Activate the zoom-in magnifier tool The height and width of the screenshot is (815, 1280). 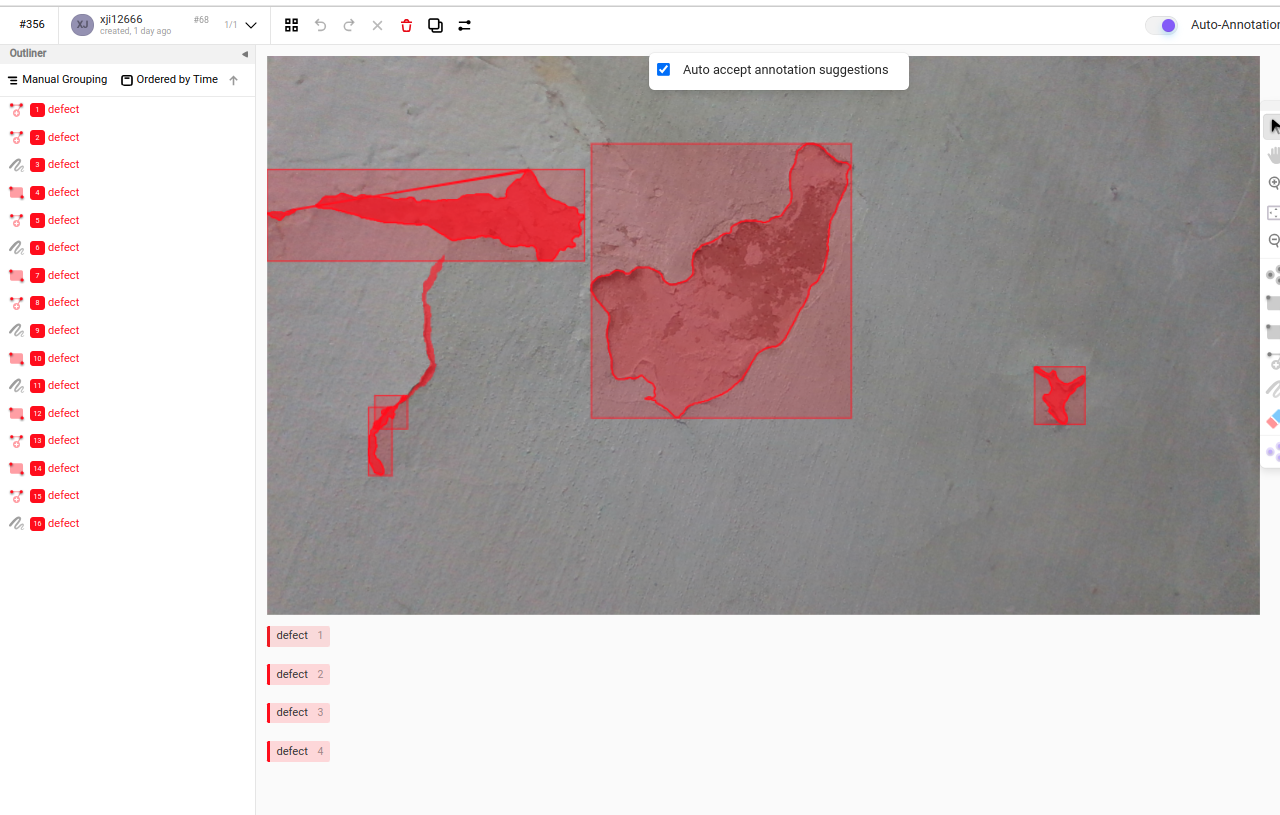pyautogui.click(x=1274, y=183)
